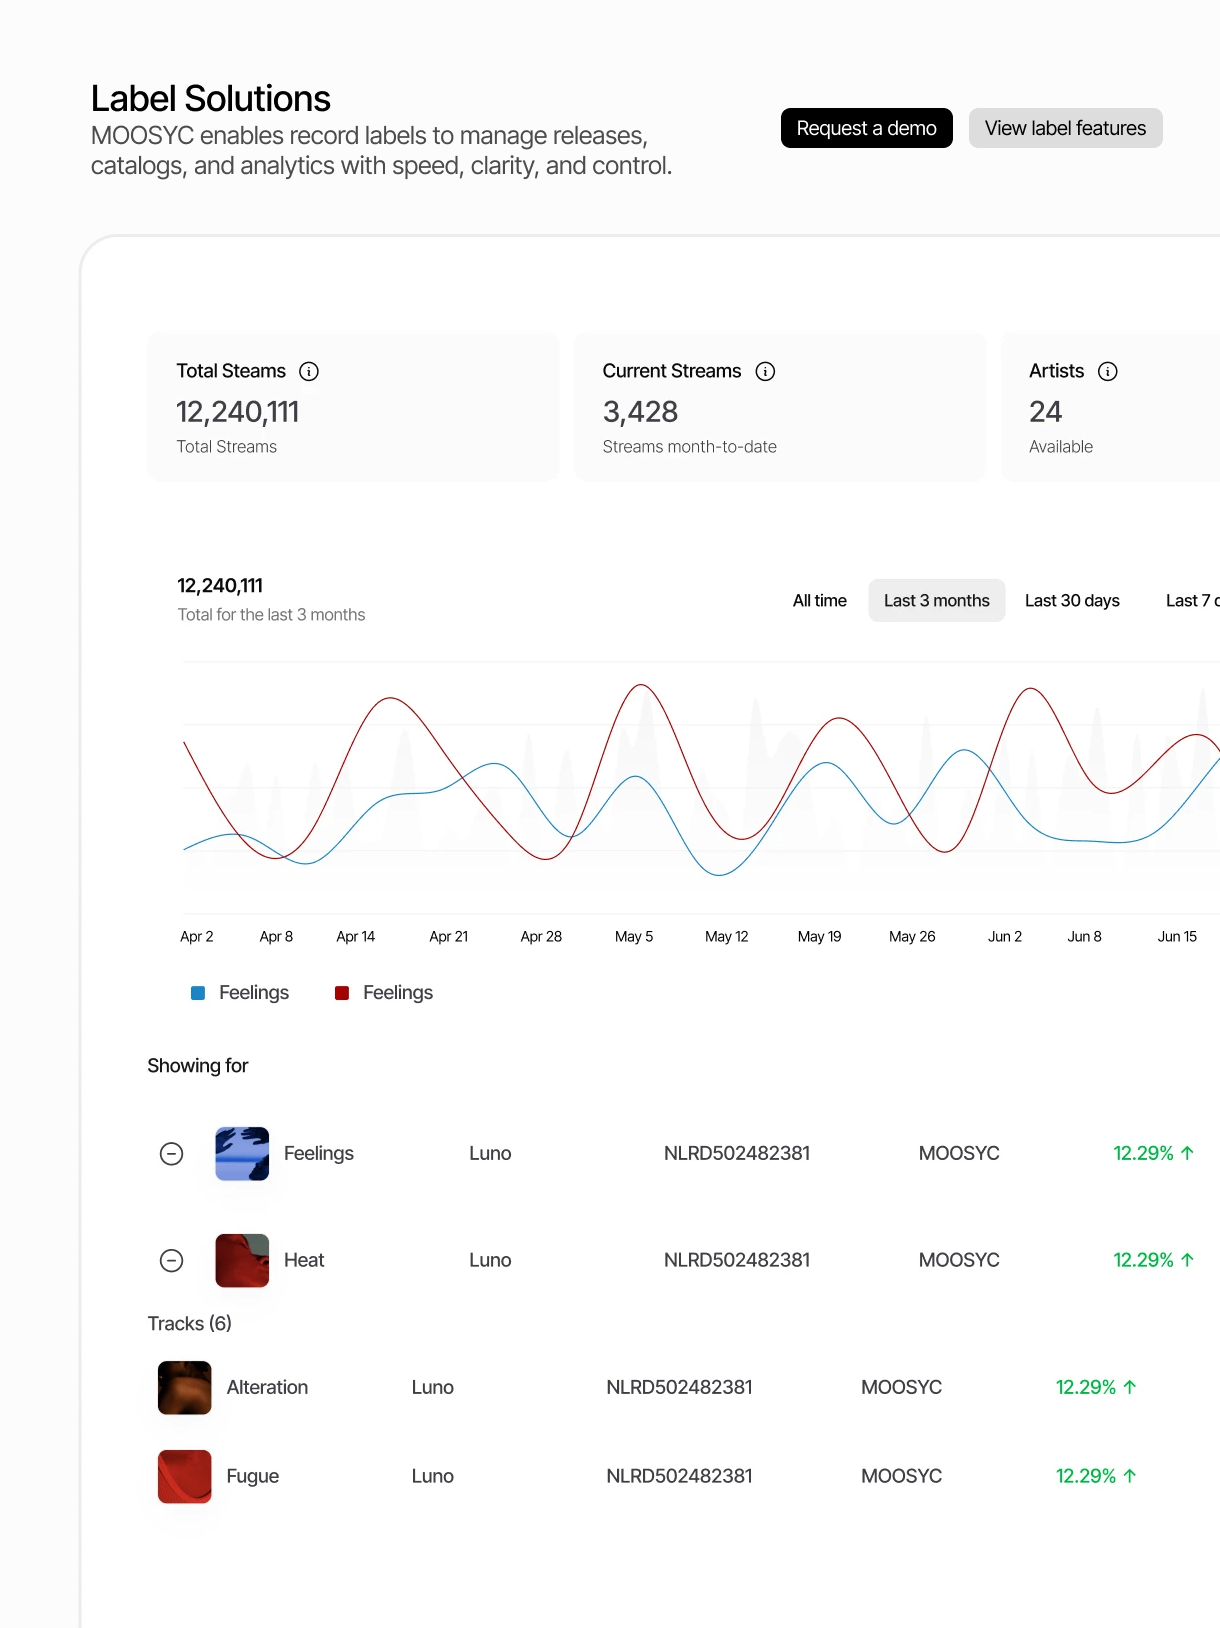The width and height of the screenshot is (1220, 1628).
Task: Click the Jun 15 axis label
Action: pos(1177,937)
